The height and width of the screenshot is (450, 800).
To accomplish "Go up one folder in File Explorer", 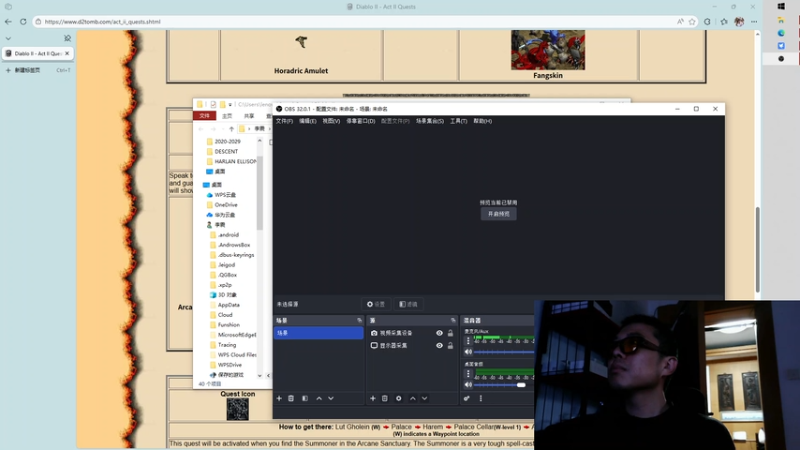I will point(231,129).
